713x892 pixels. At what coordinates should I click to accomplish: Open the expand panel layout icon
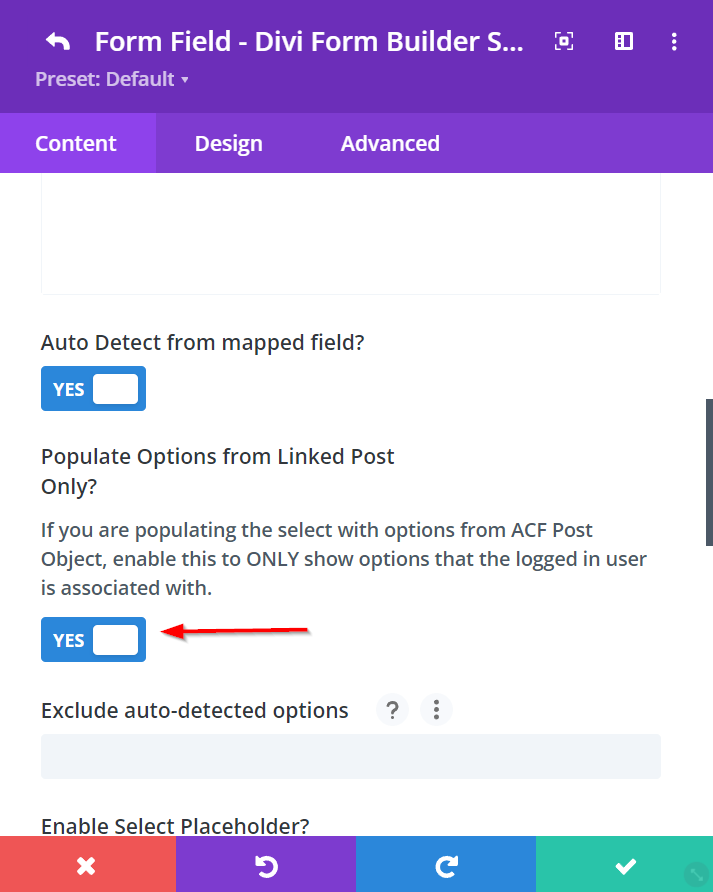click(x=623, y=42)
